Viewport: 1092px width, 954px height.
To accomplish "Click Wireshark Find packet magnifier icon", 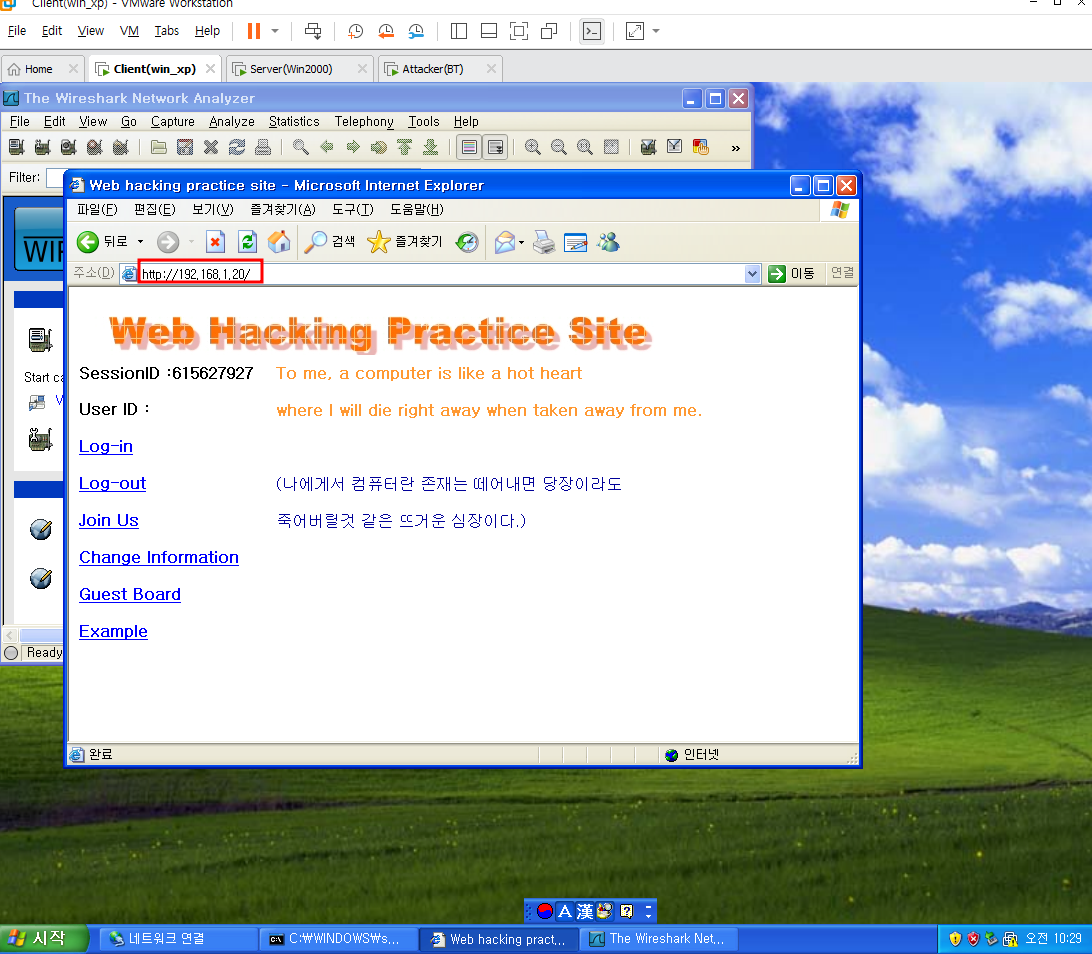I will pyautogui.click(x=300, y=147).
